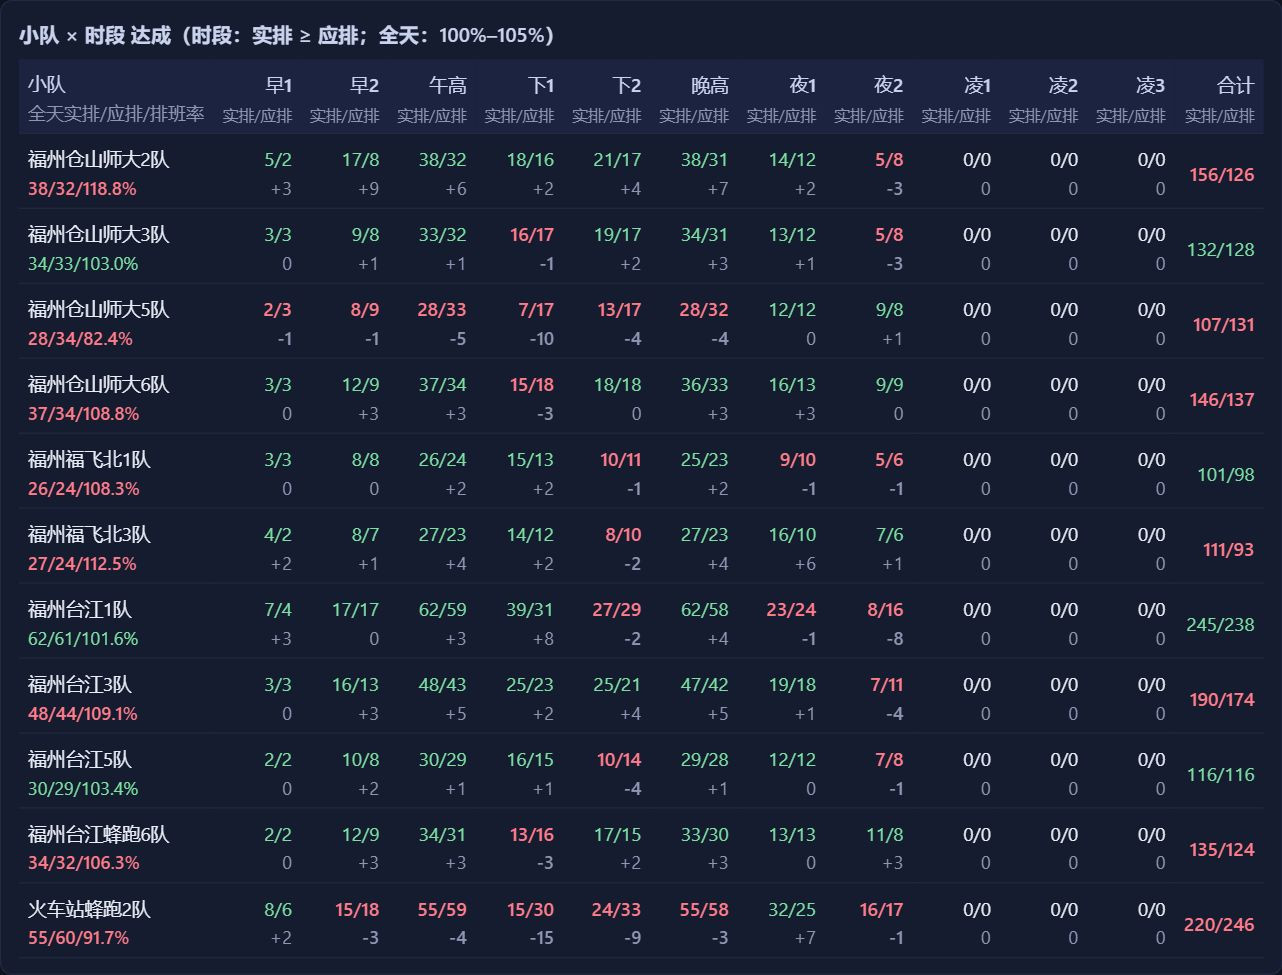The width and height of the screenshot is (1282, 975).
Task: Select the 福州台江5队 row name
Action: [x=80, y=759]
